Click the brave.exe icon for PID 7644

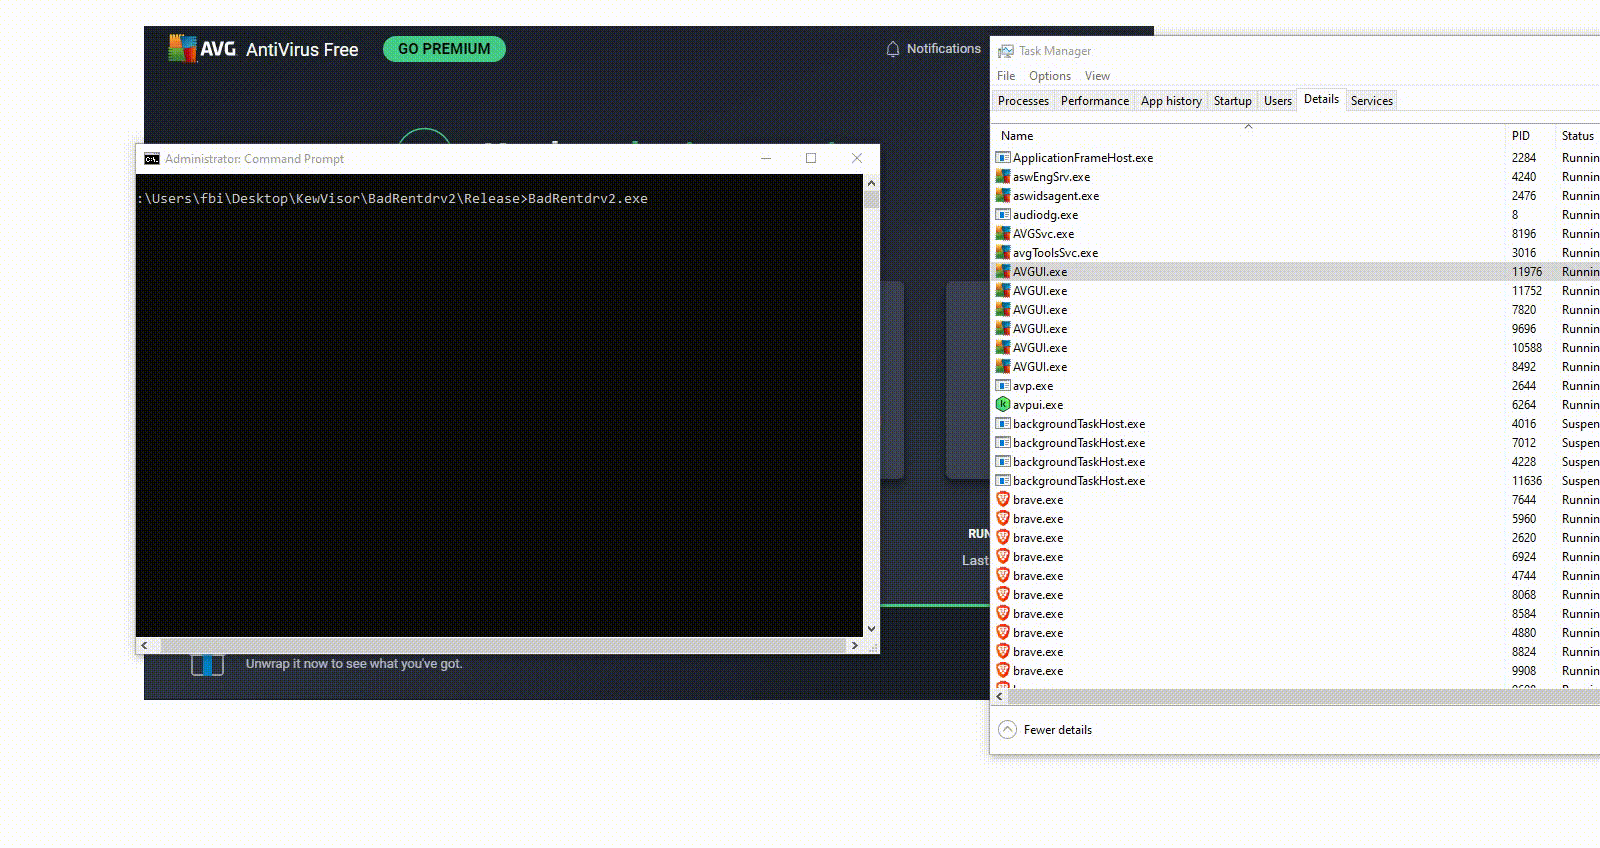[1003, 500]
